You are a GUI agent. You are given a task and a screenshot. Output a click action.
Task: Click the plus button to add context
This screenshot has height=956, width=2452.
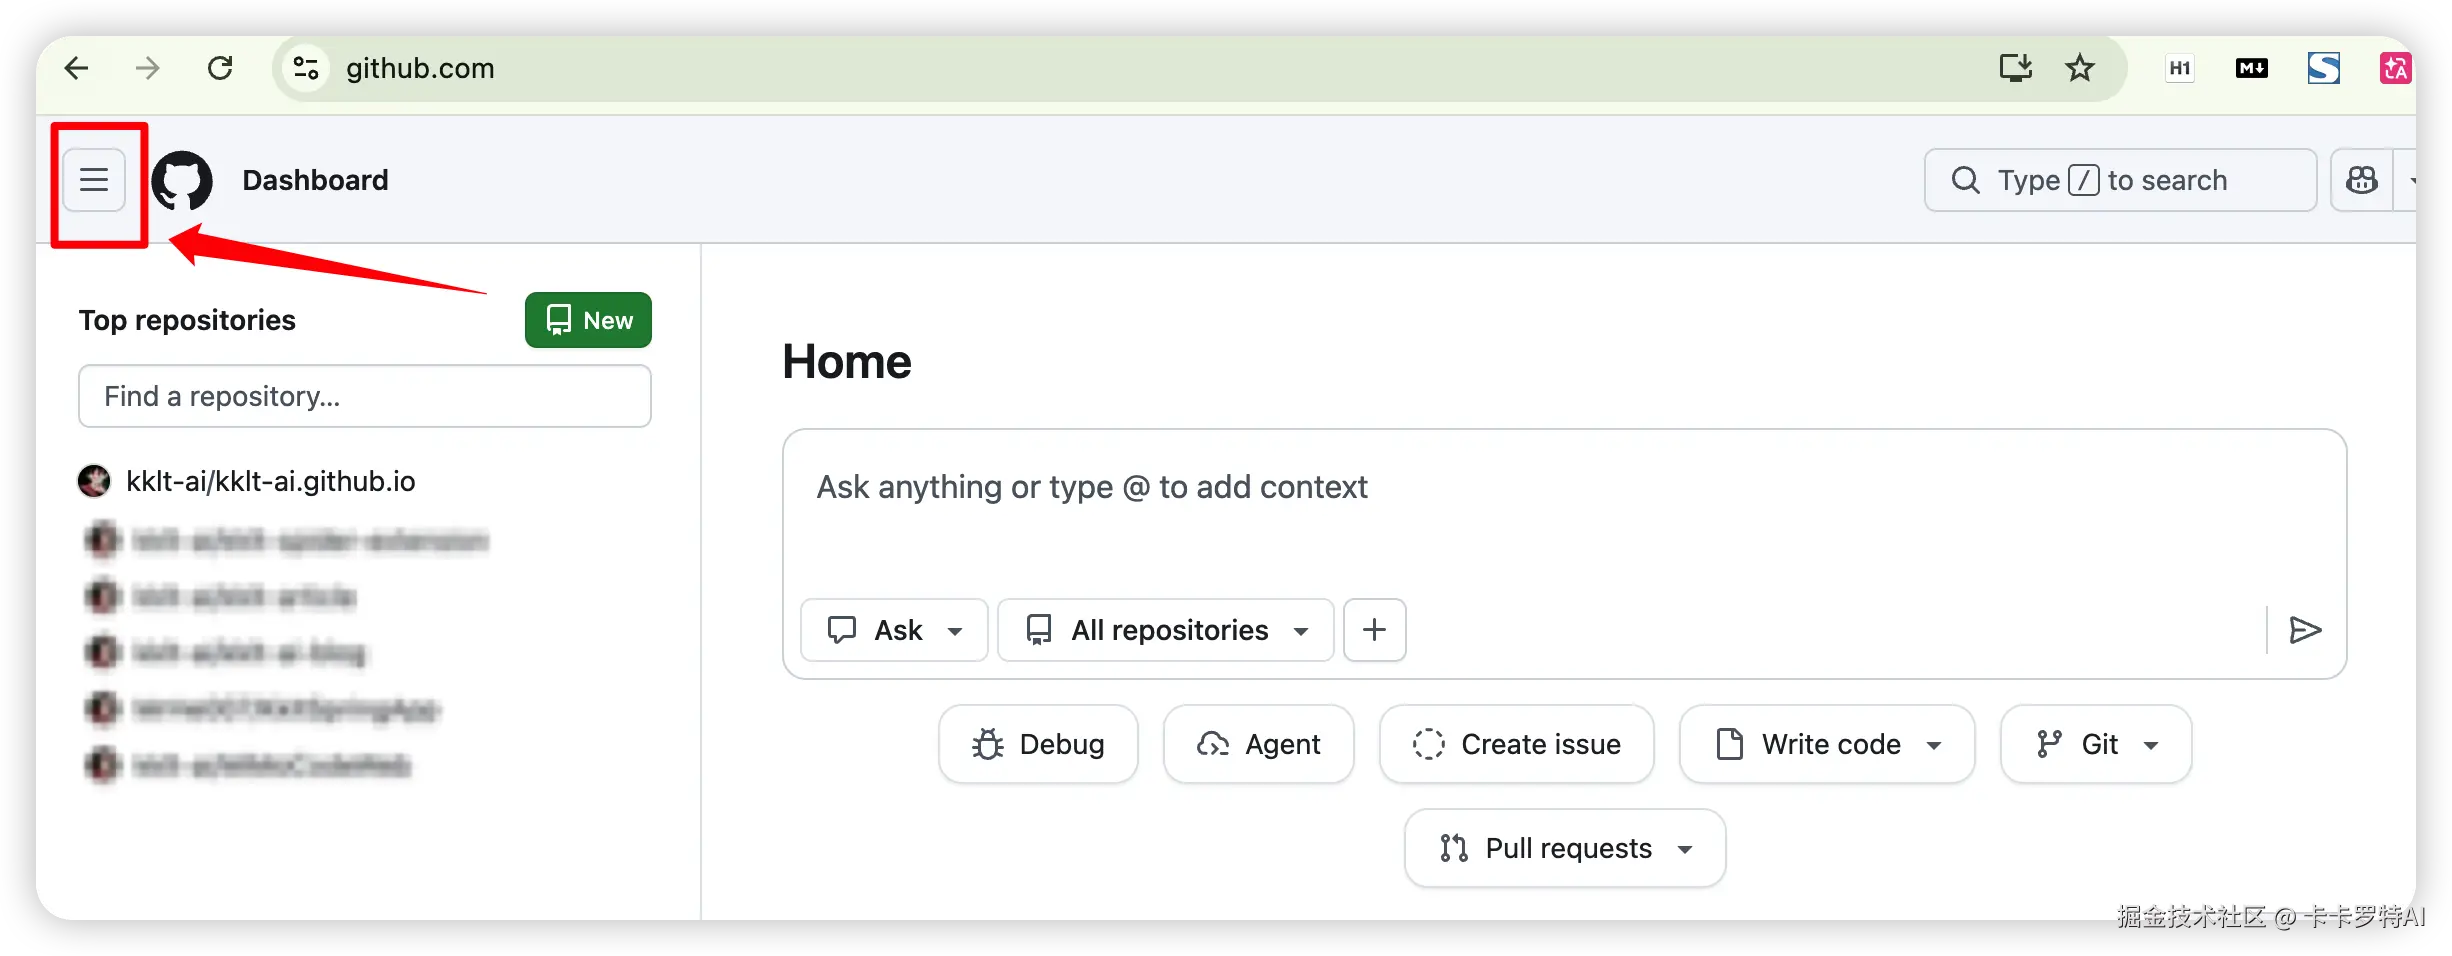(x=1374, y=630)
